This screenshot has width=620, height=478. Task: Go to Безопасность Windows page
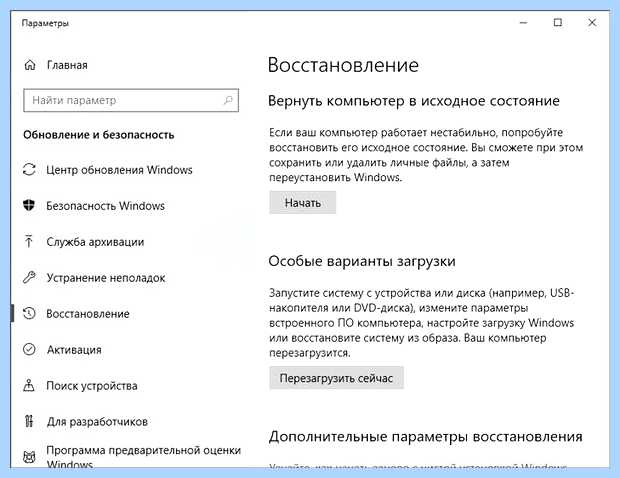point(106,206)
